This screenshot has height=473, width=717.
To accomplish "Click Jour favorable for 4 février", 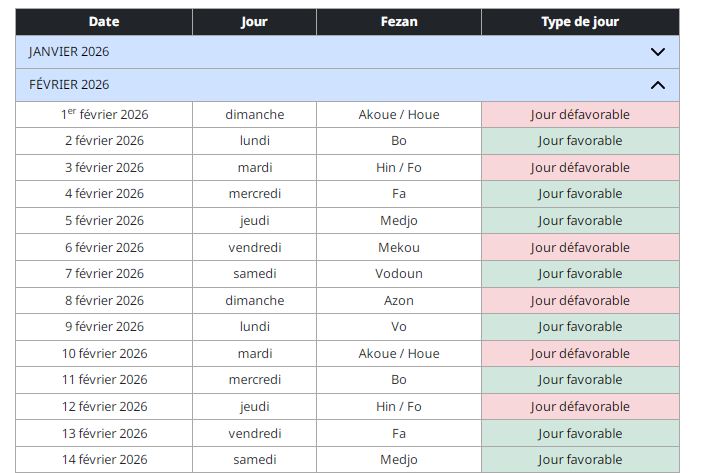I will 580,194.
